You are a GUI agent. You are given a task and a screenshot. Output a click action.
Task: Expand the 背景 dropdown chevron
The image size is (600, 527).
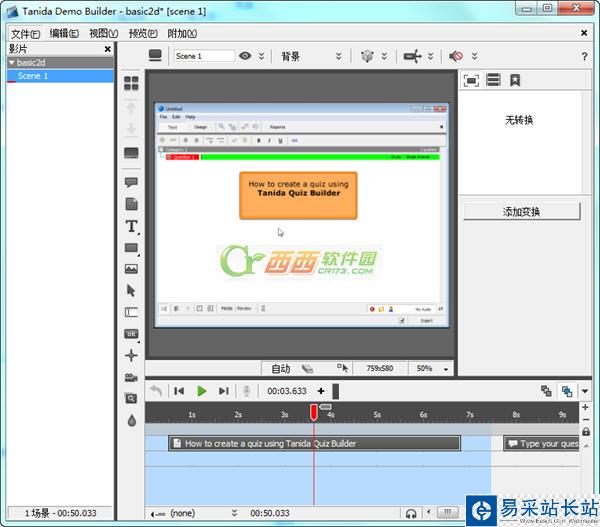[x=339, y=56]
